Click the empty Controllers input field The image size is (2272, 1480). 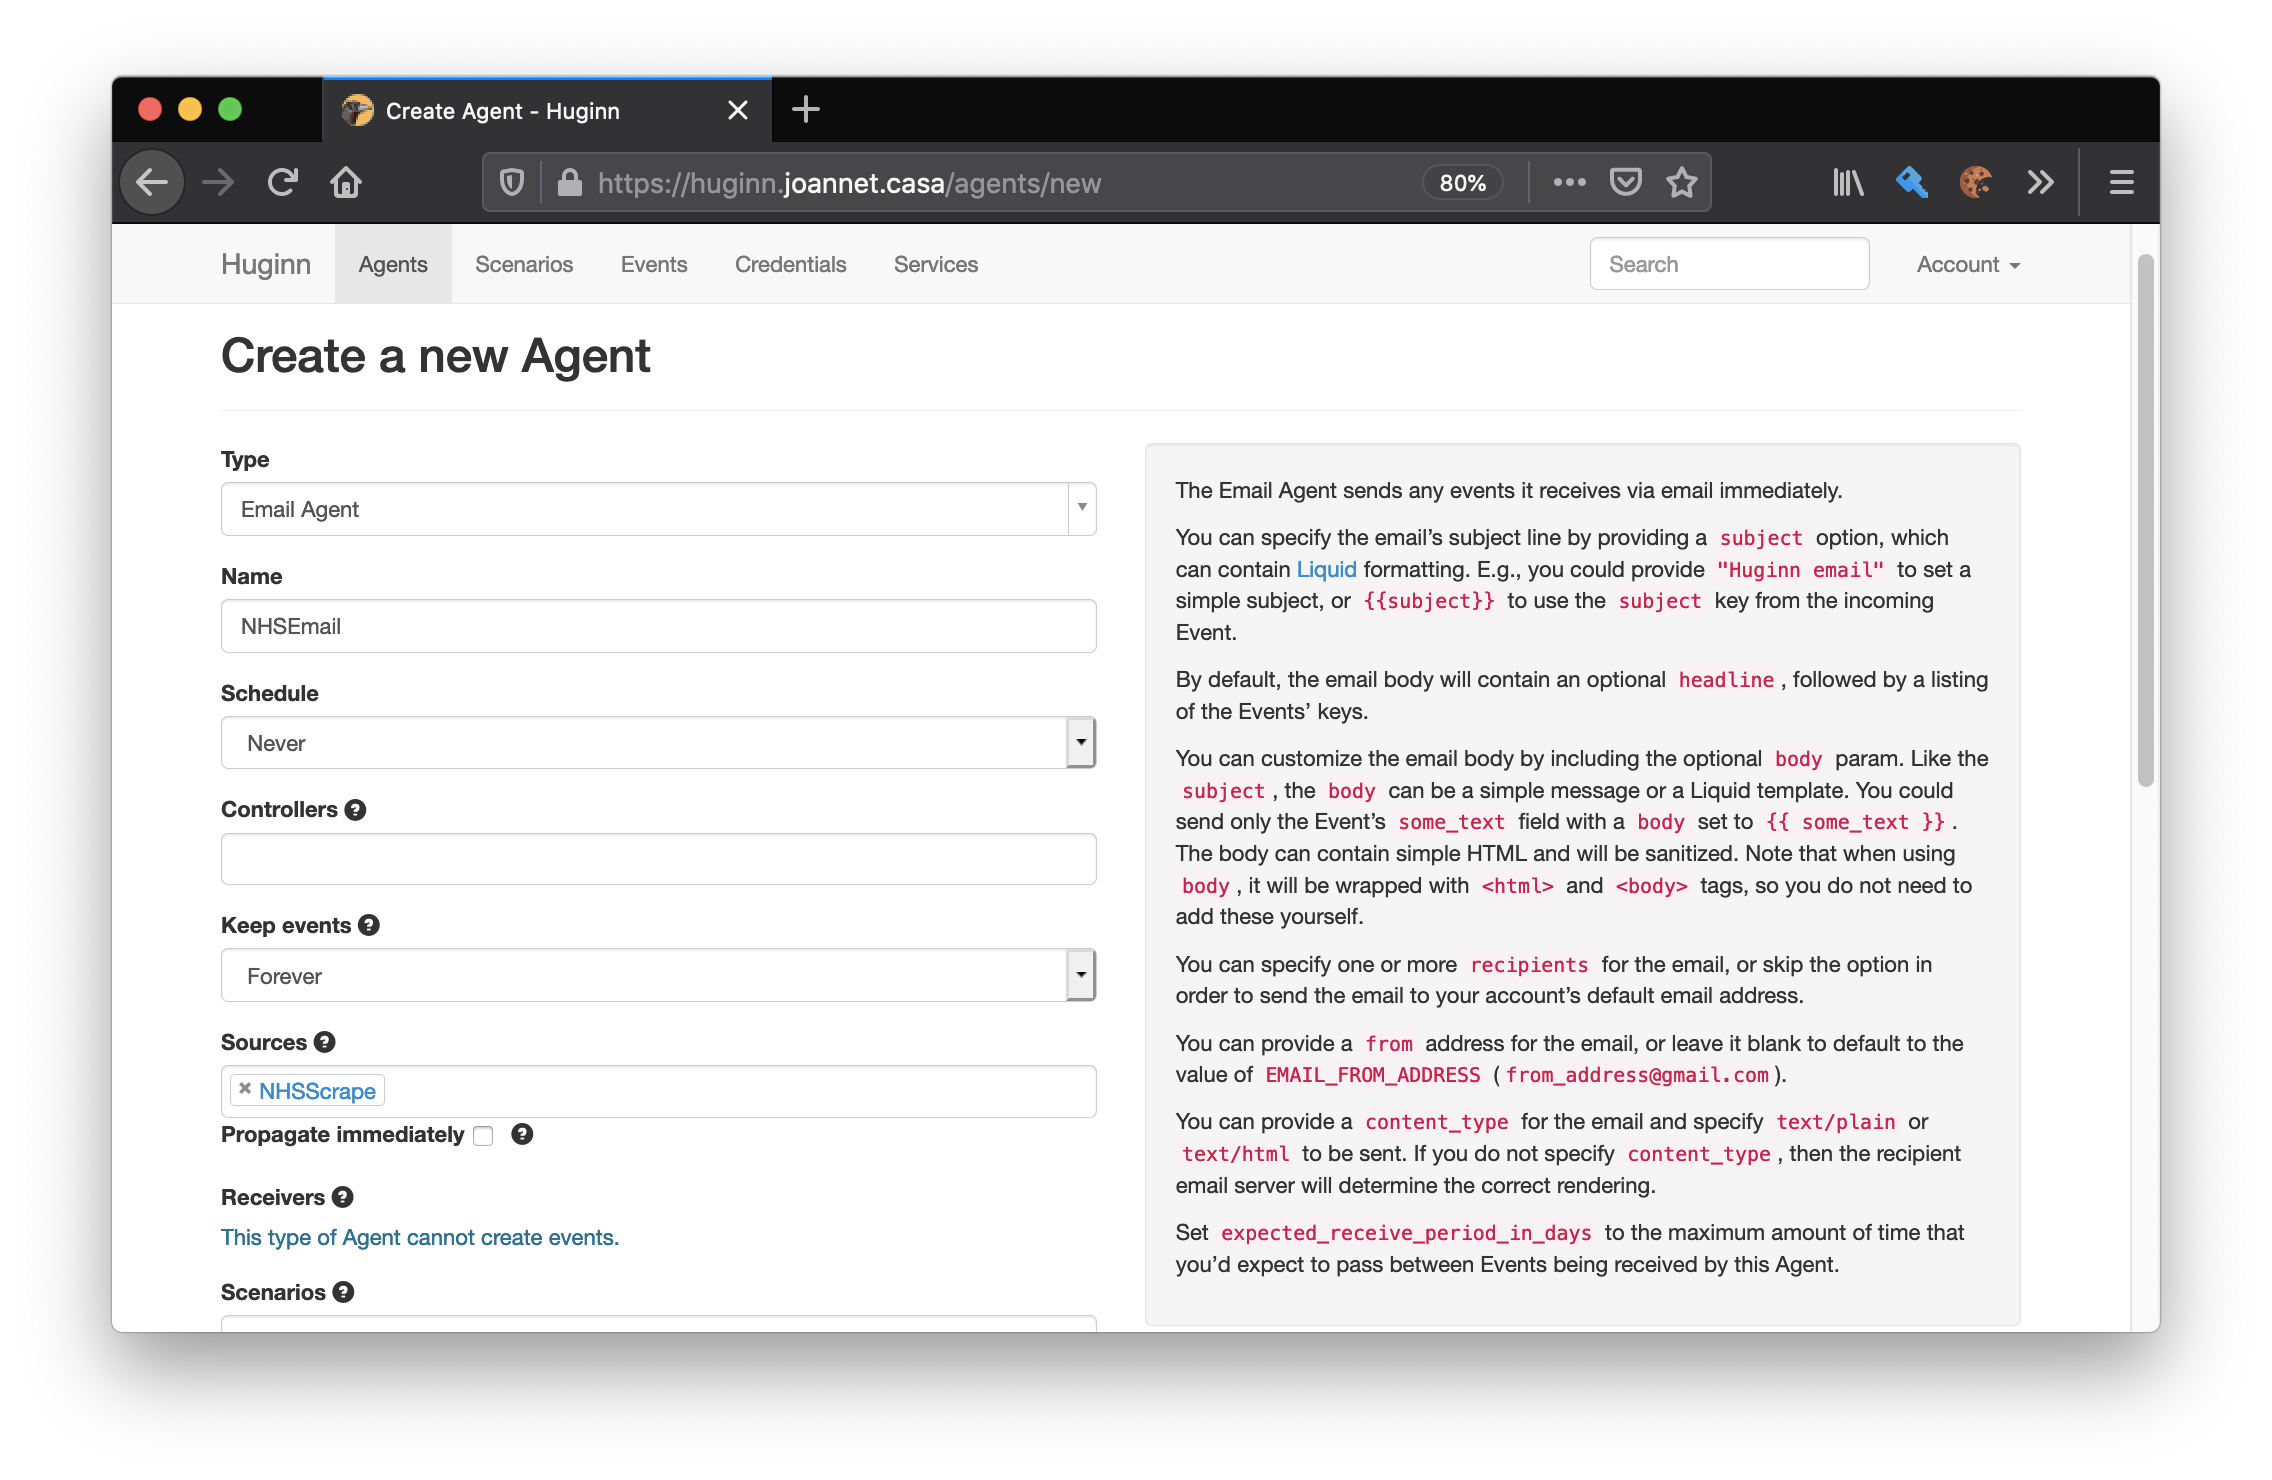pyautogui.click(x=658, y=859)
